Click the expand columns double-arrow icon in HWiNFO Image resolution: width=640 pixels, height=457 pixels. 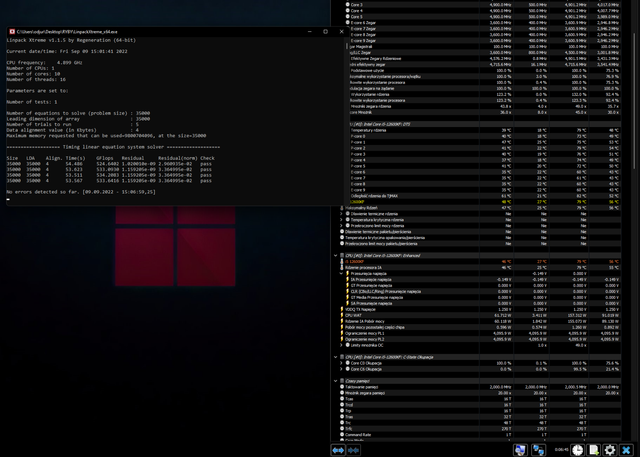point(338,450)
